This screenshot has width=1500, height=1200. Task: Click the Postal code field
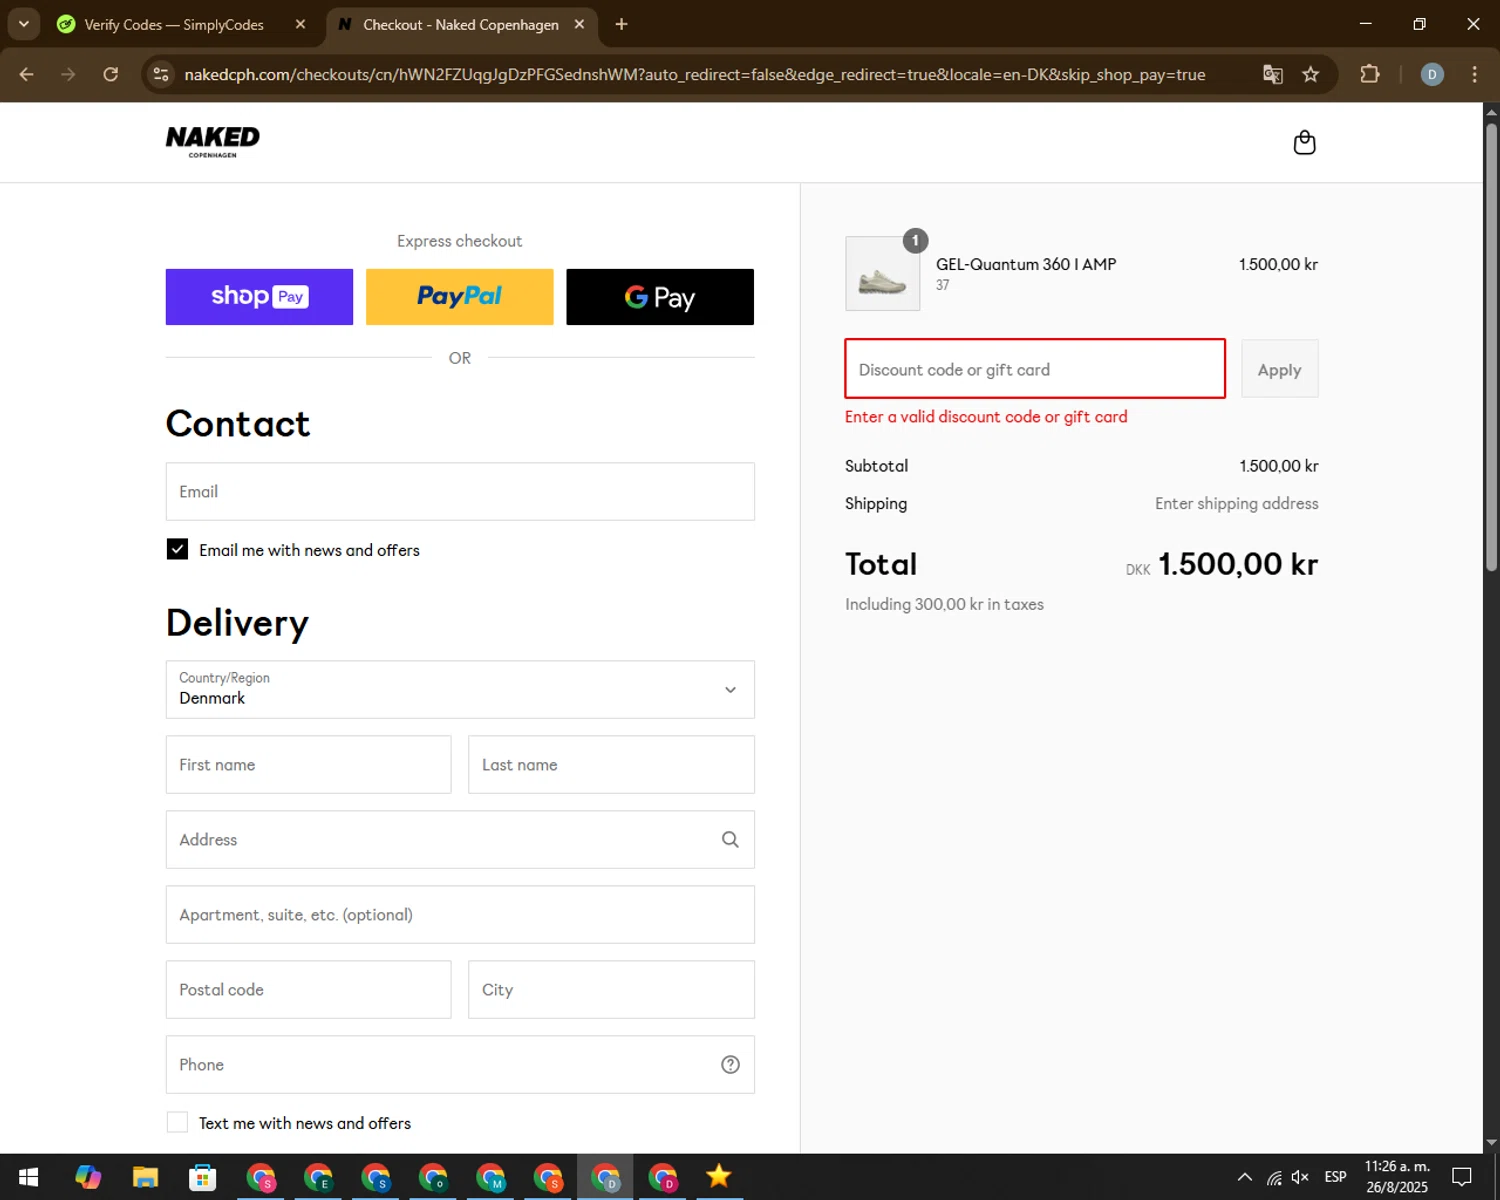click(308, 990)
